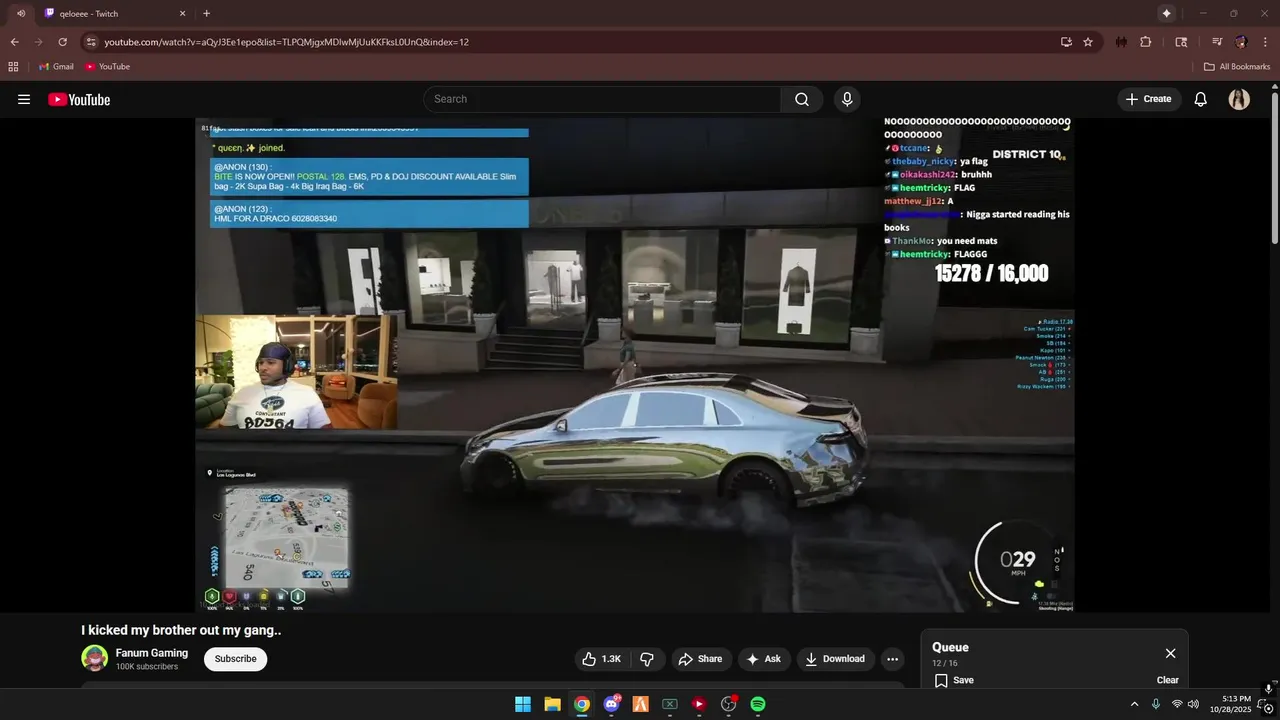Open the Windows Start menu
Viewport: 1280px width, 720px height.
coord(523,704)
